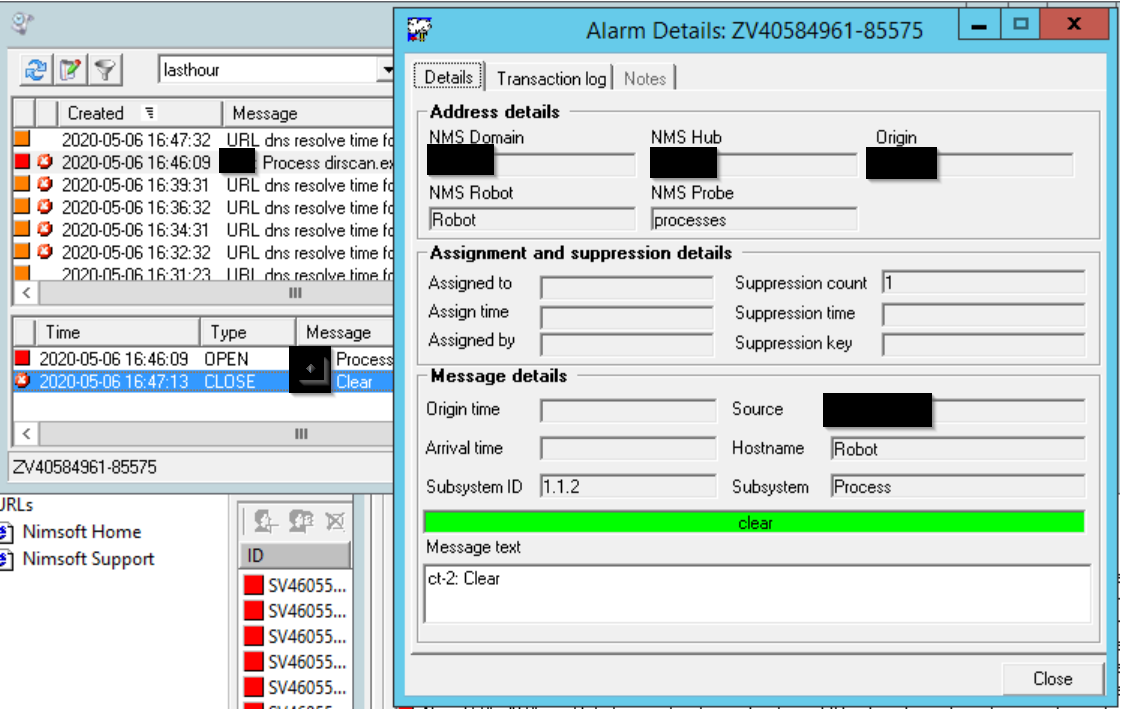This screenshot has width=1126, height=727.
Task: Open the Notes tab
Action: tap(645, 78)
